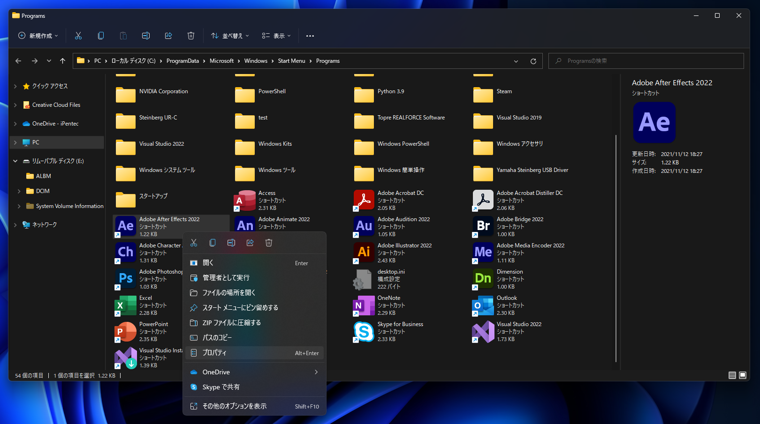Switch to large thumbnails view in status bar
760x424 pixels.
742,375
